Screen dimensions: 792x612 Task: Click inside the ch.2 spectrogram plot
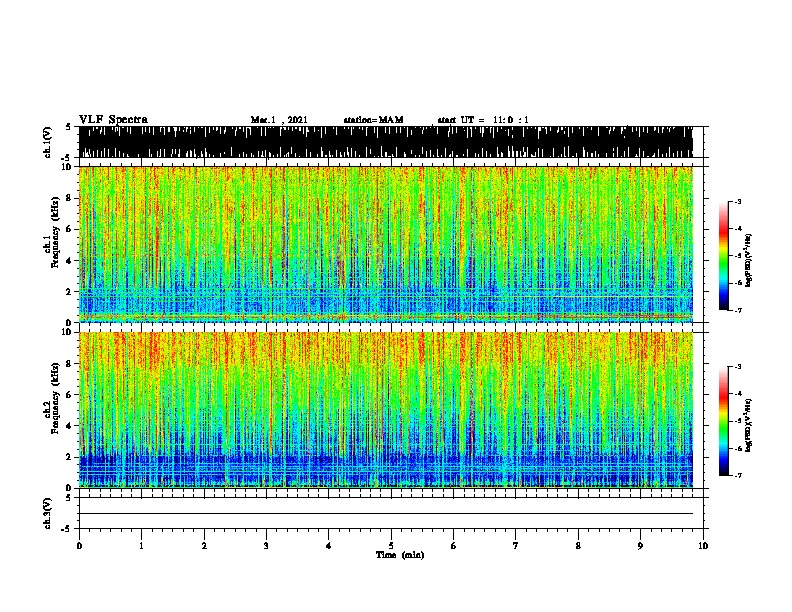(x=386, y=410)
